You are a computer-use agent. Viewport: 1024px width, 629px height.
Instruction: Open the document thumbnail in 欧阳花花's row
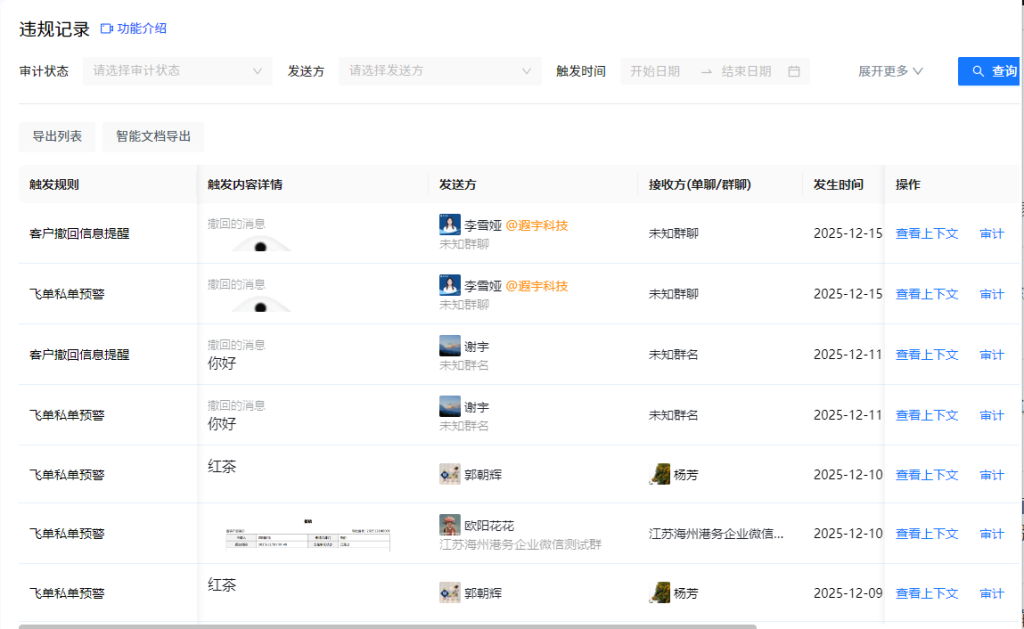308,534
